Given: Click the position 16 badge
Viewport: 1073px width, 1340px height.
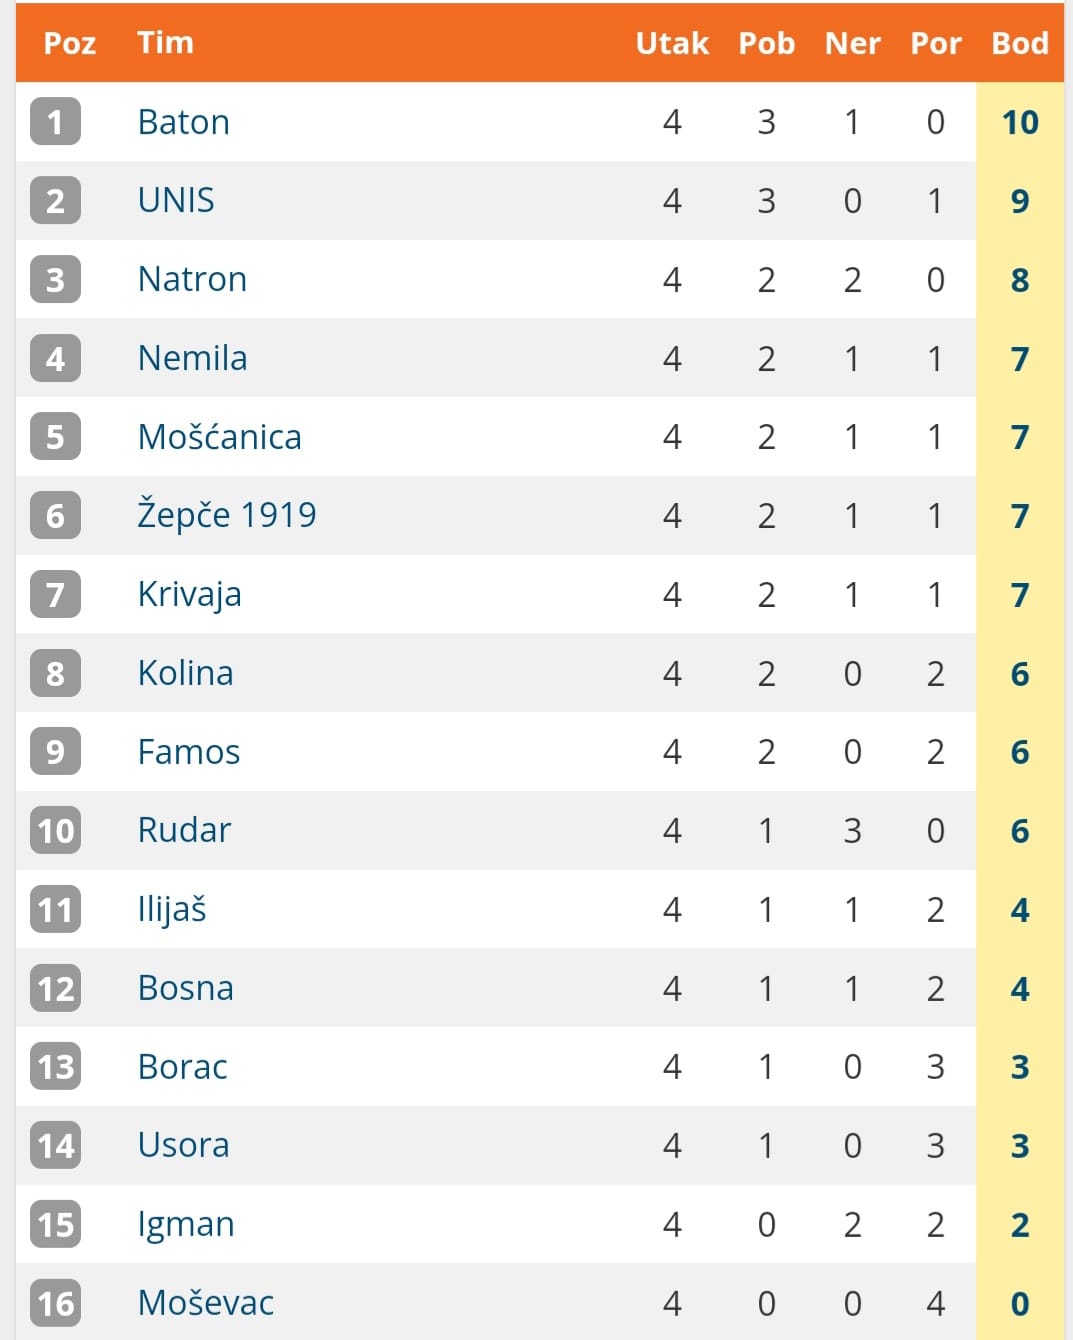Looking at the screenshot, I should (x=55, y=1303).
